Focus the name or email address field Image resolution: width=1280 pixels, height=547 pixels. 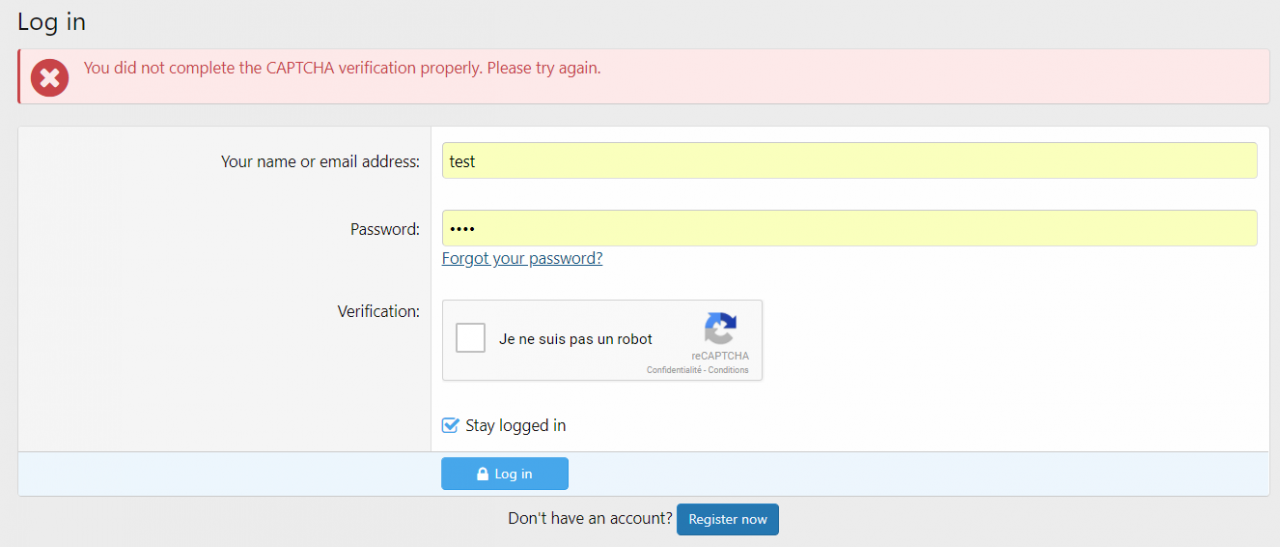point(849,161)
